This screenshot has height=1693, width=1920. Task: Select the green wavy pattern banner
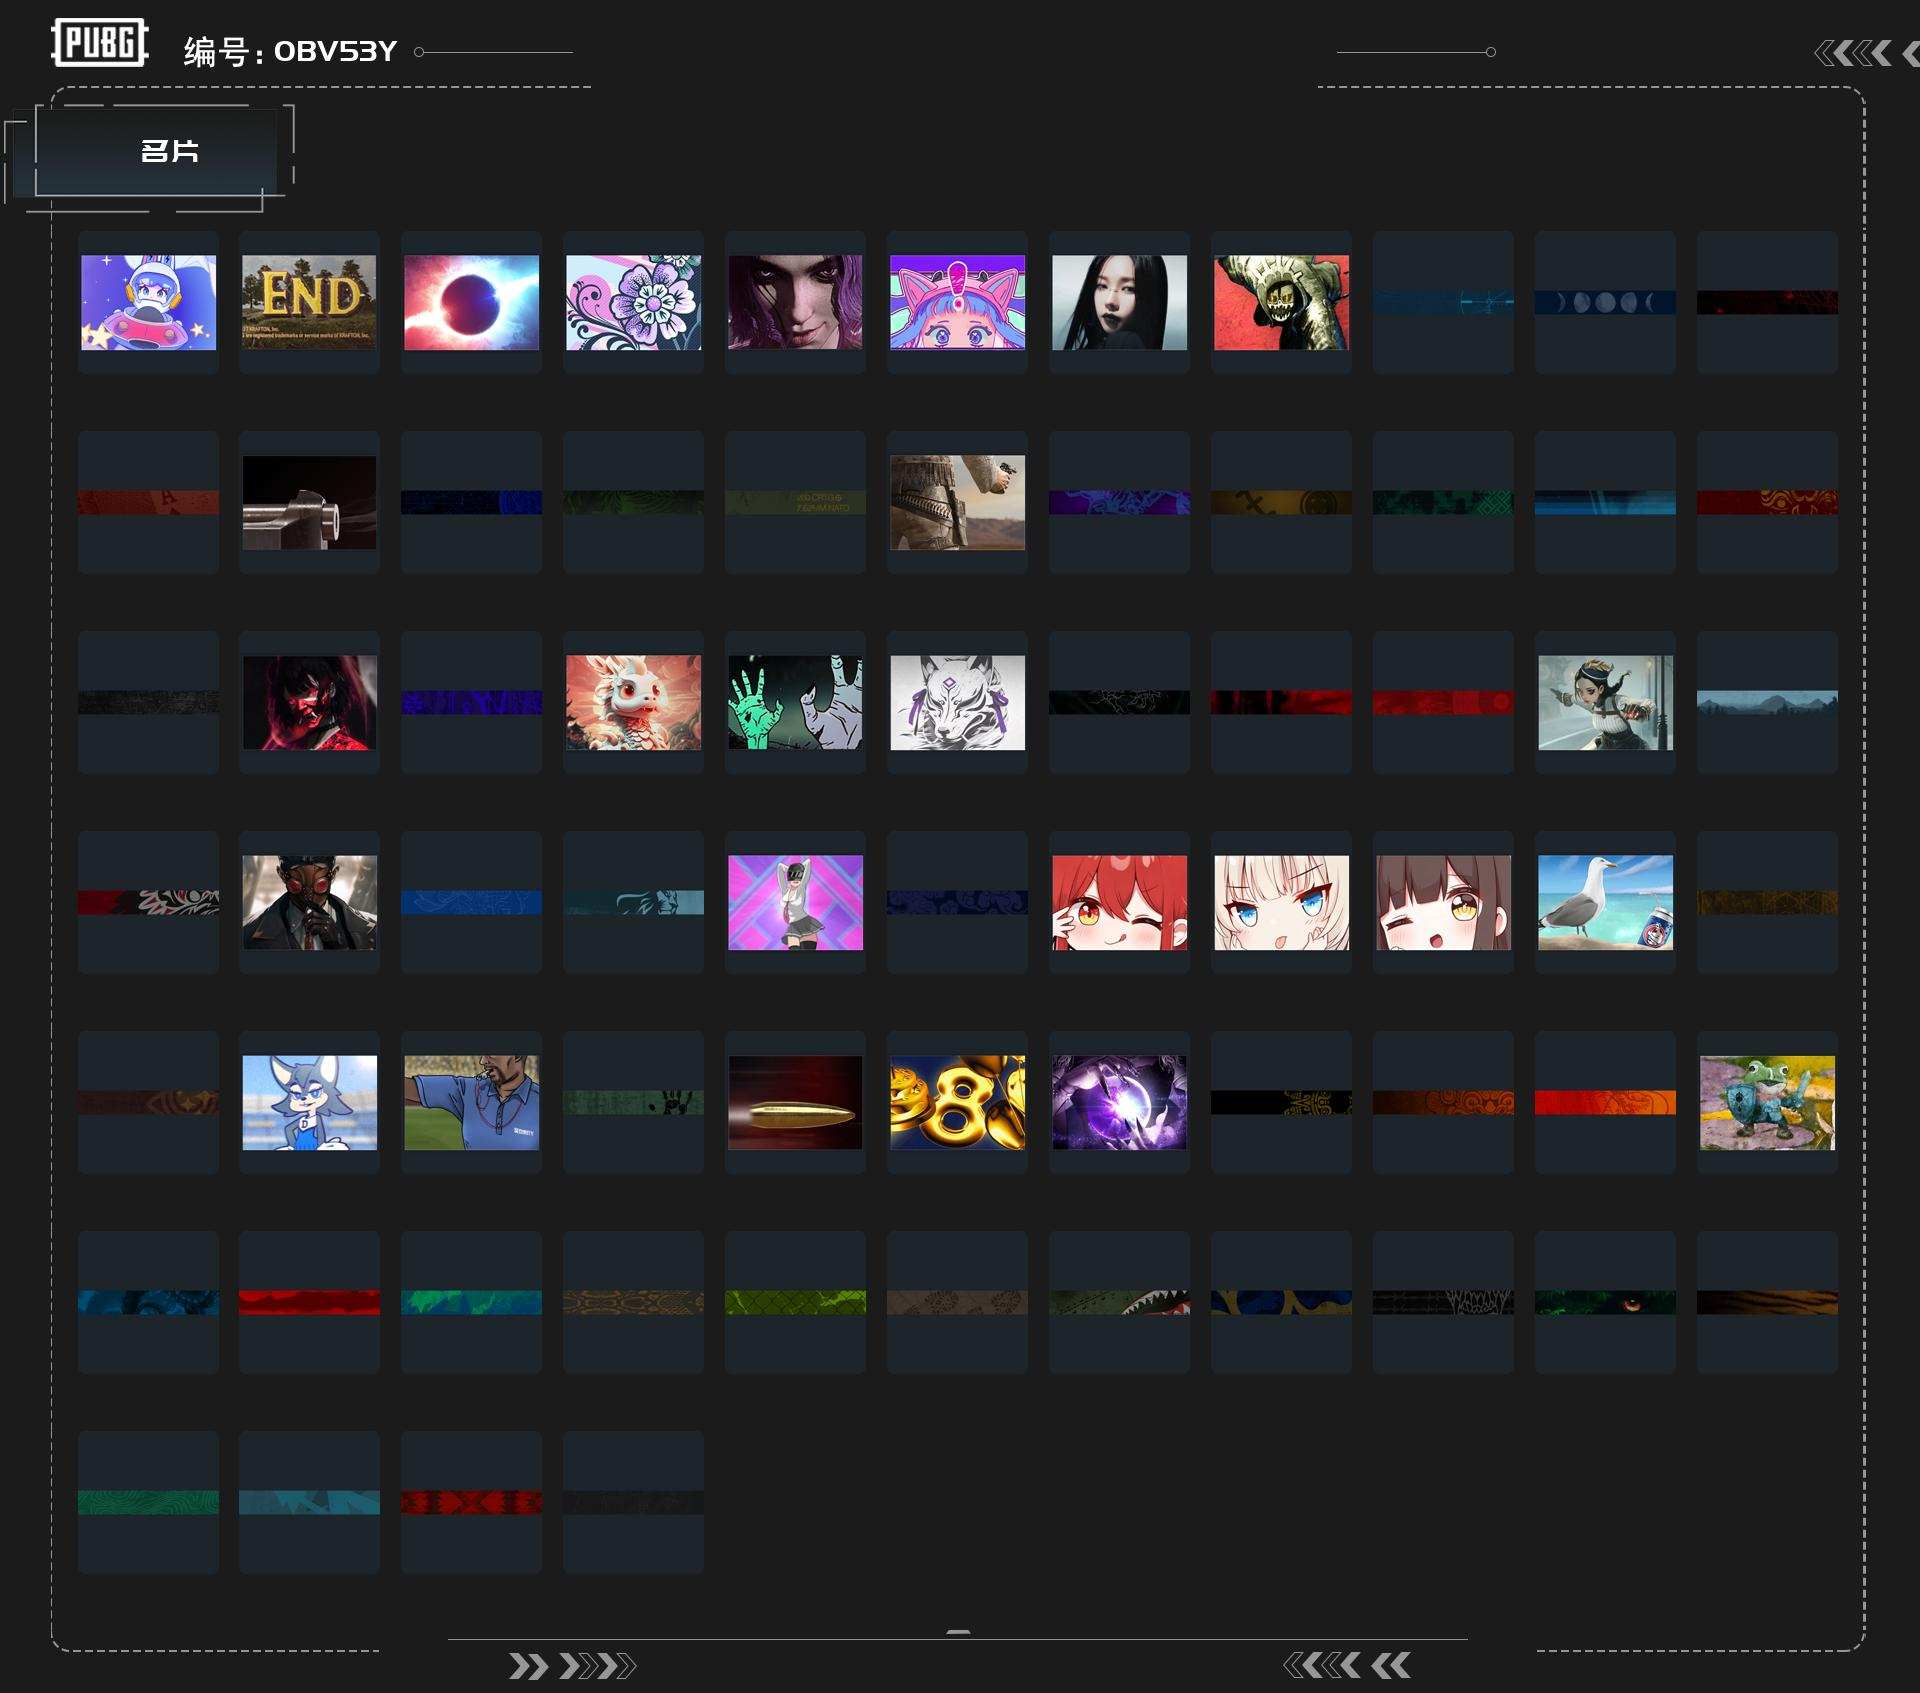[148, 1502]
